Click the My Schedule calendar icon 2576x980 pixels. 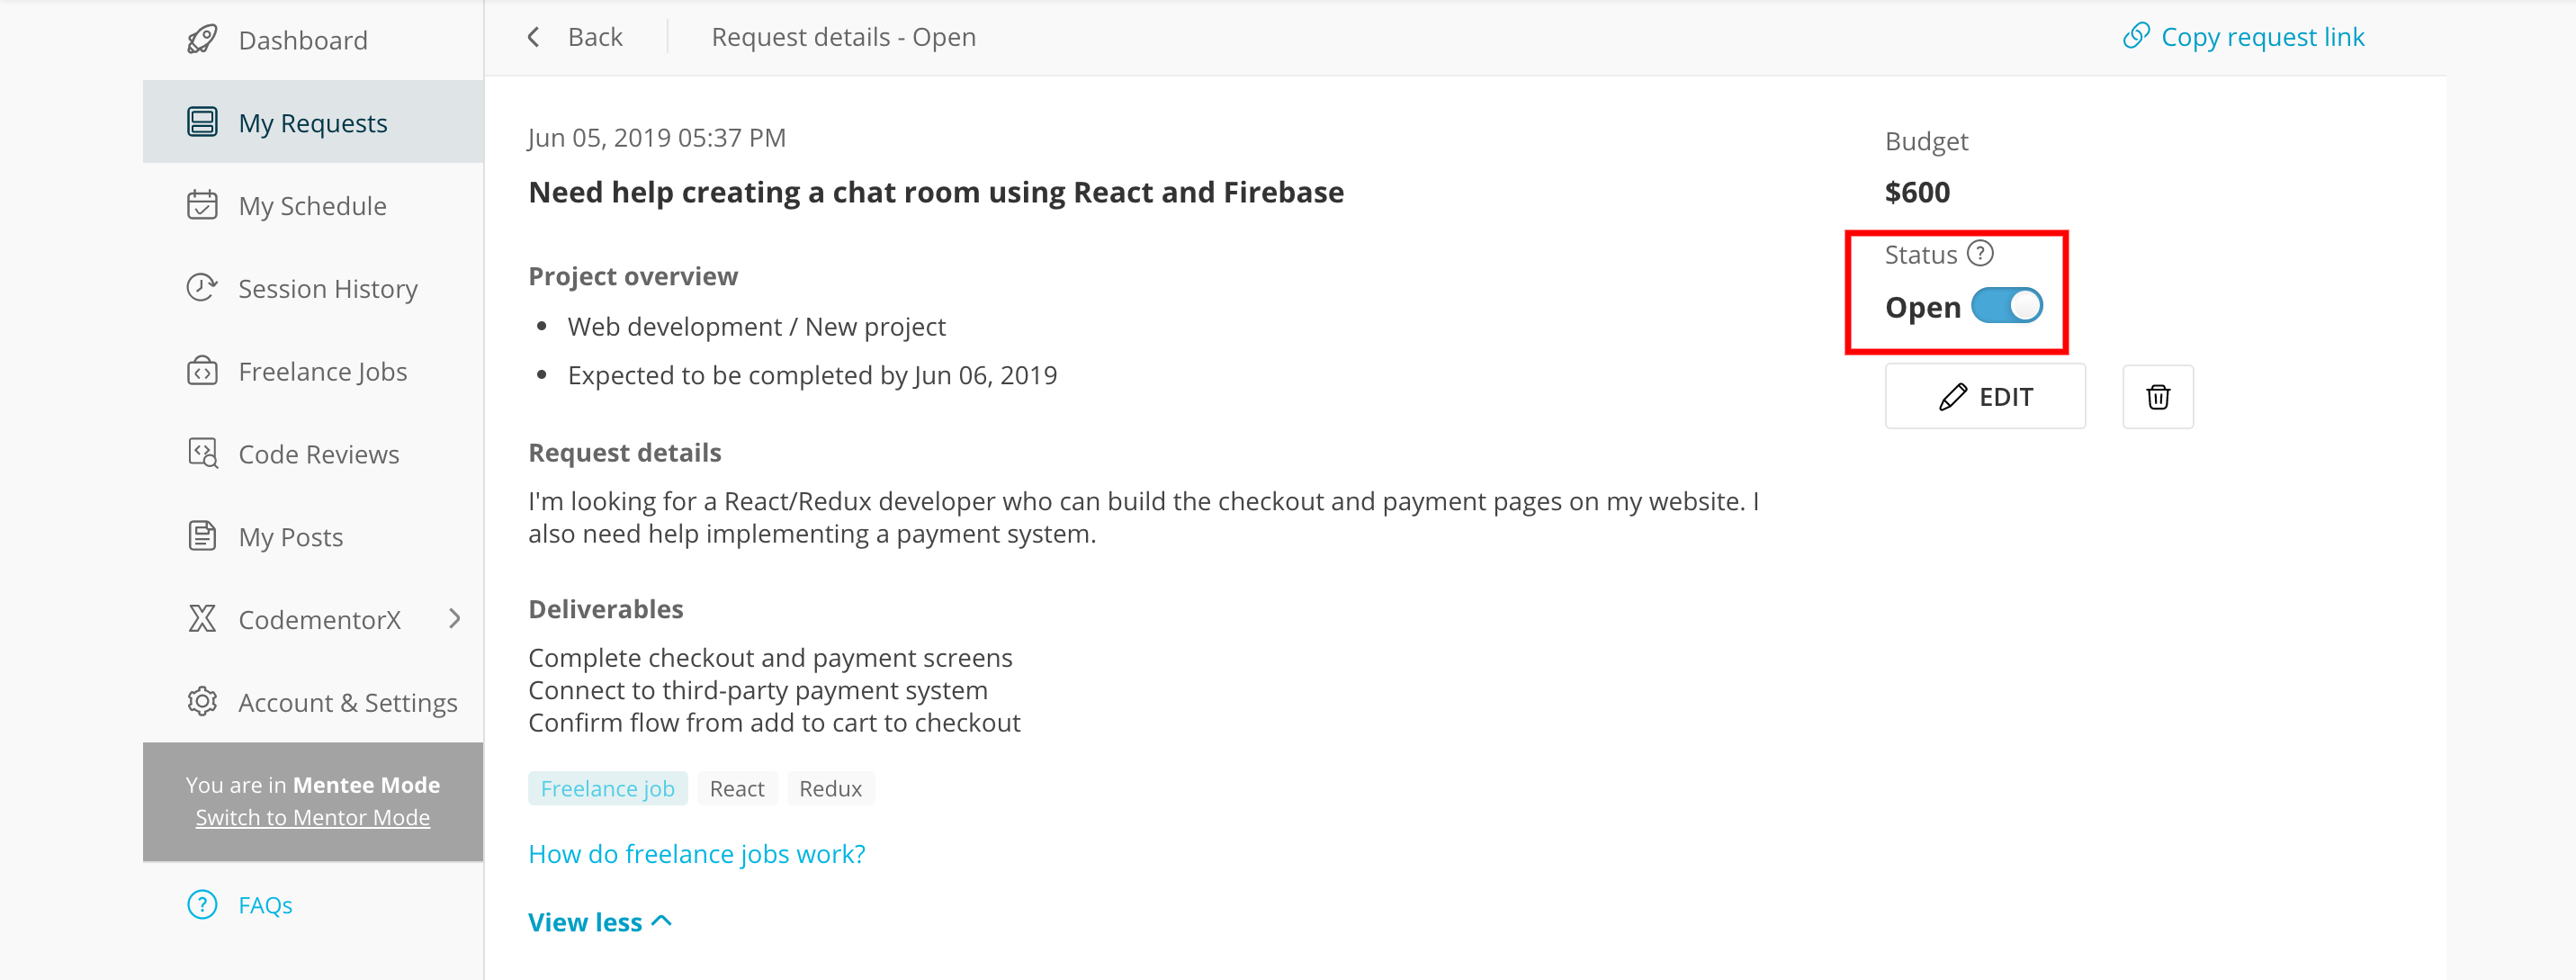[x=202, y=205]
